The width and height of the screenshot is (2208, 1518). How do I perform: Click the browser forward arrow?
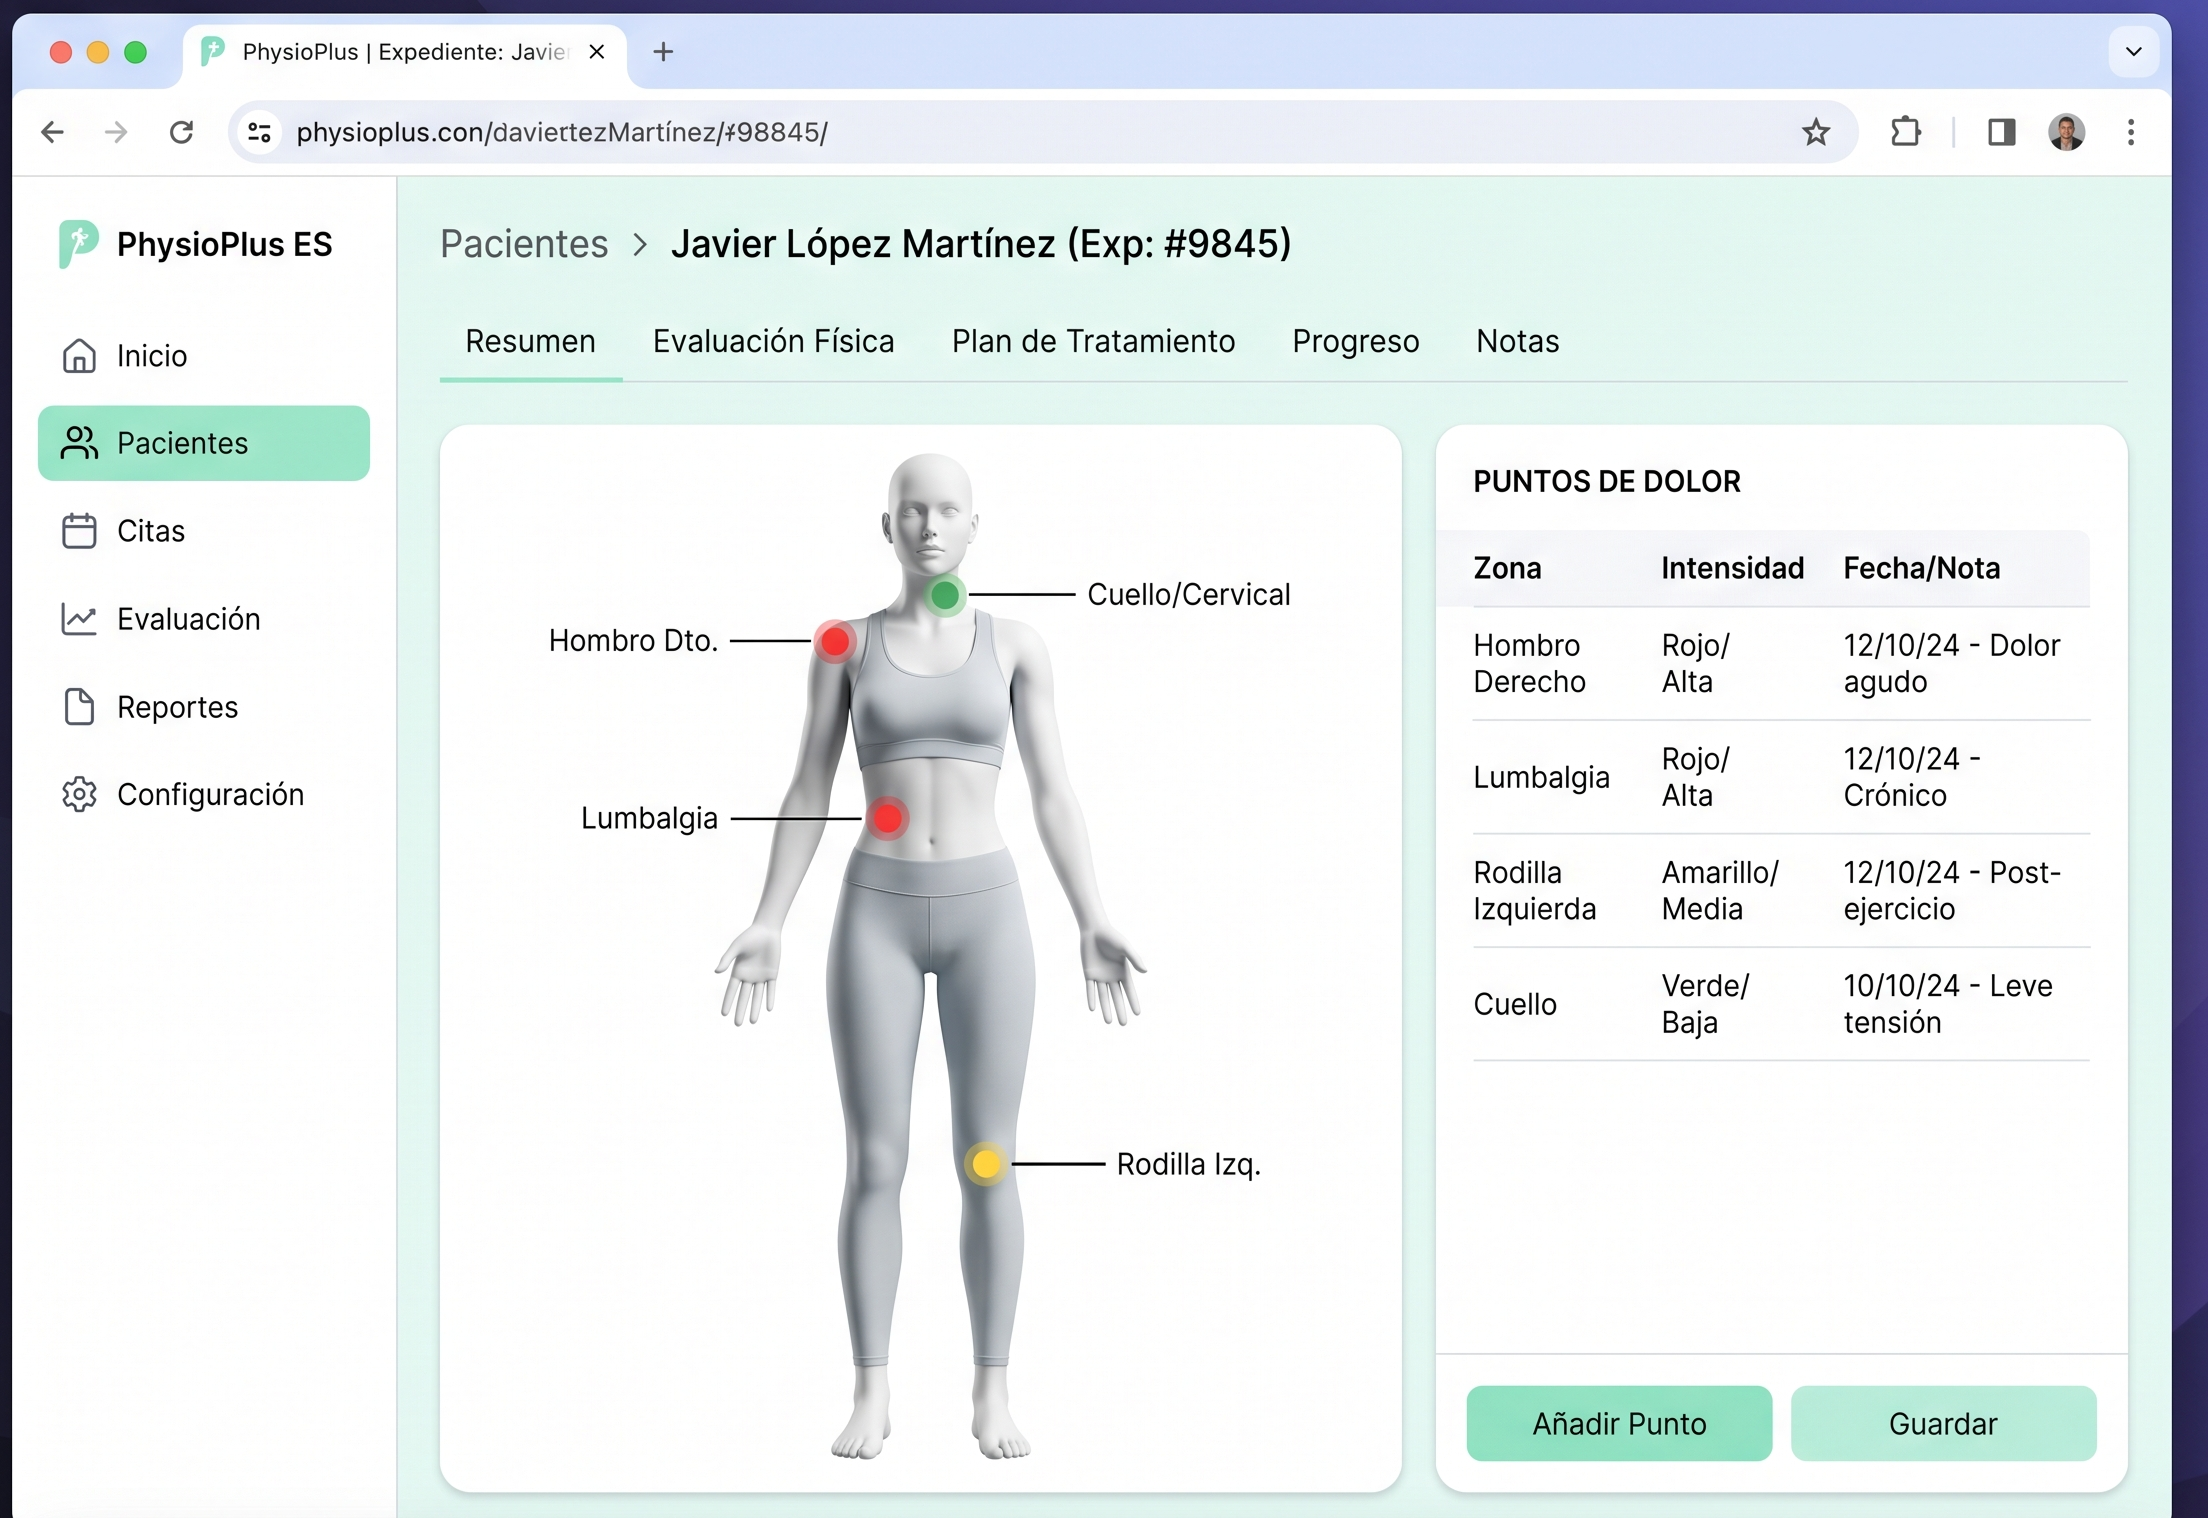116,132
